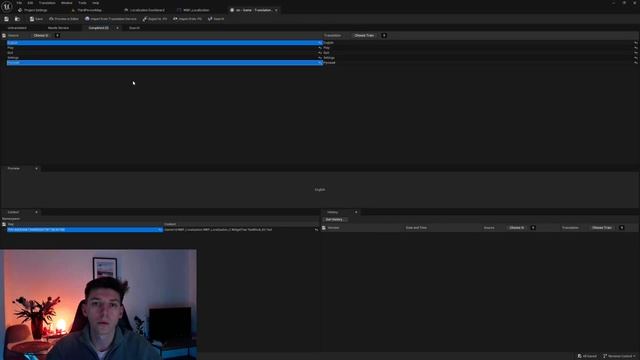Viewport: 640px width, 360px height.
Task: Open the Tools menu
Action: (x=82, y=3)
